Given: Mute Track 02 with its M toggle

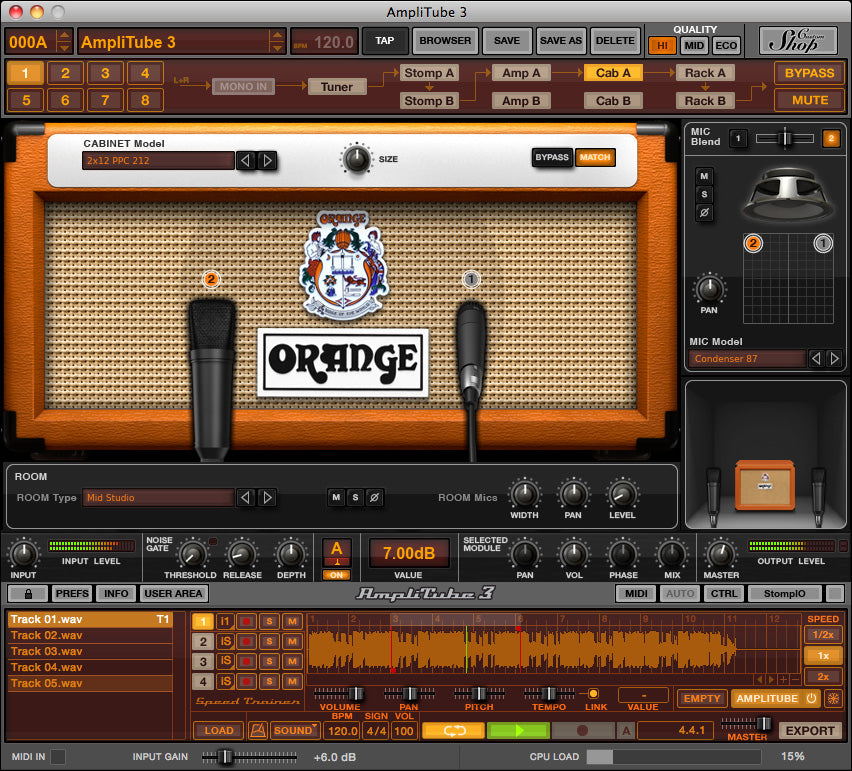Looking at the screenshot, I should pyautogui.click(x=291, y=642).
